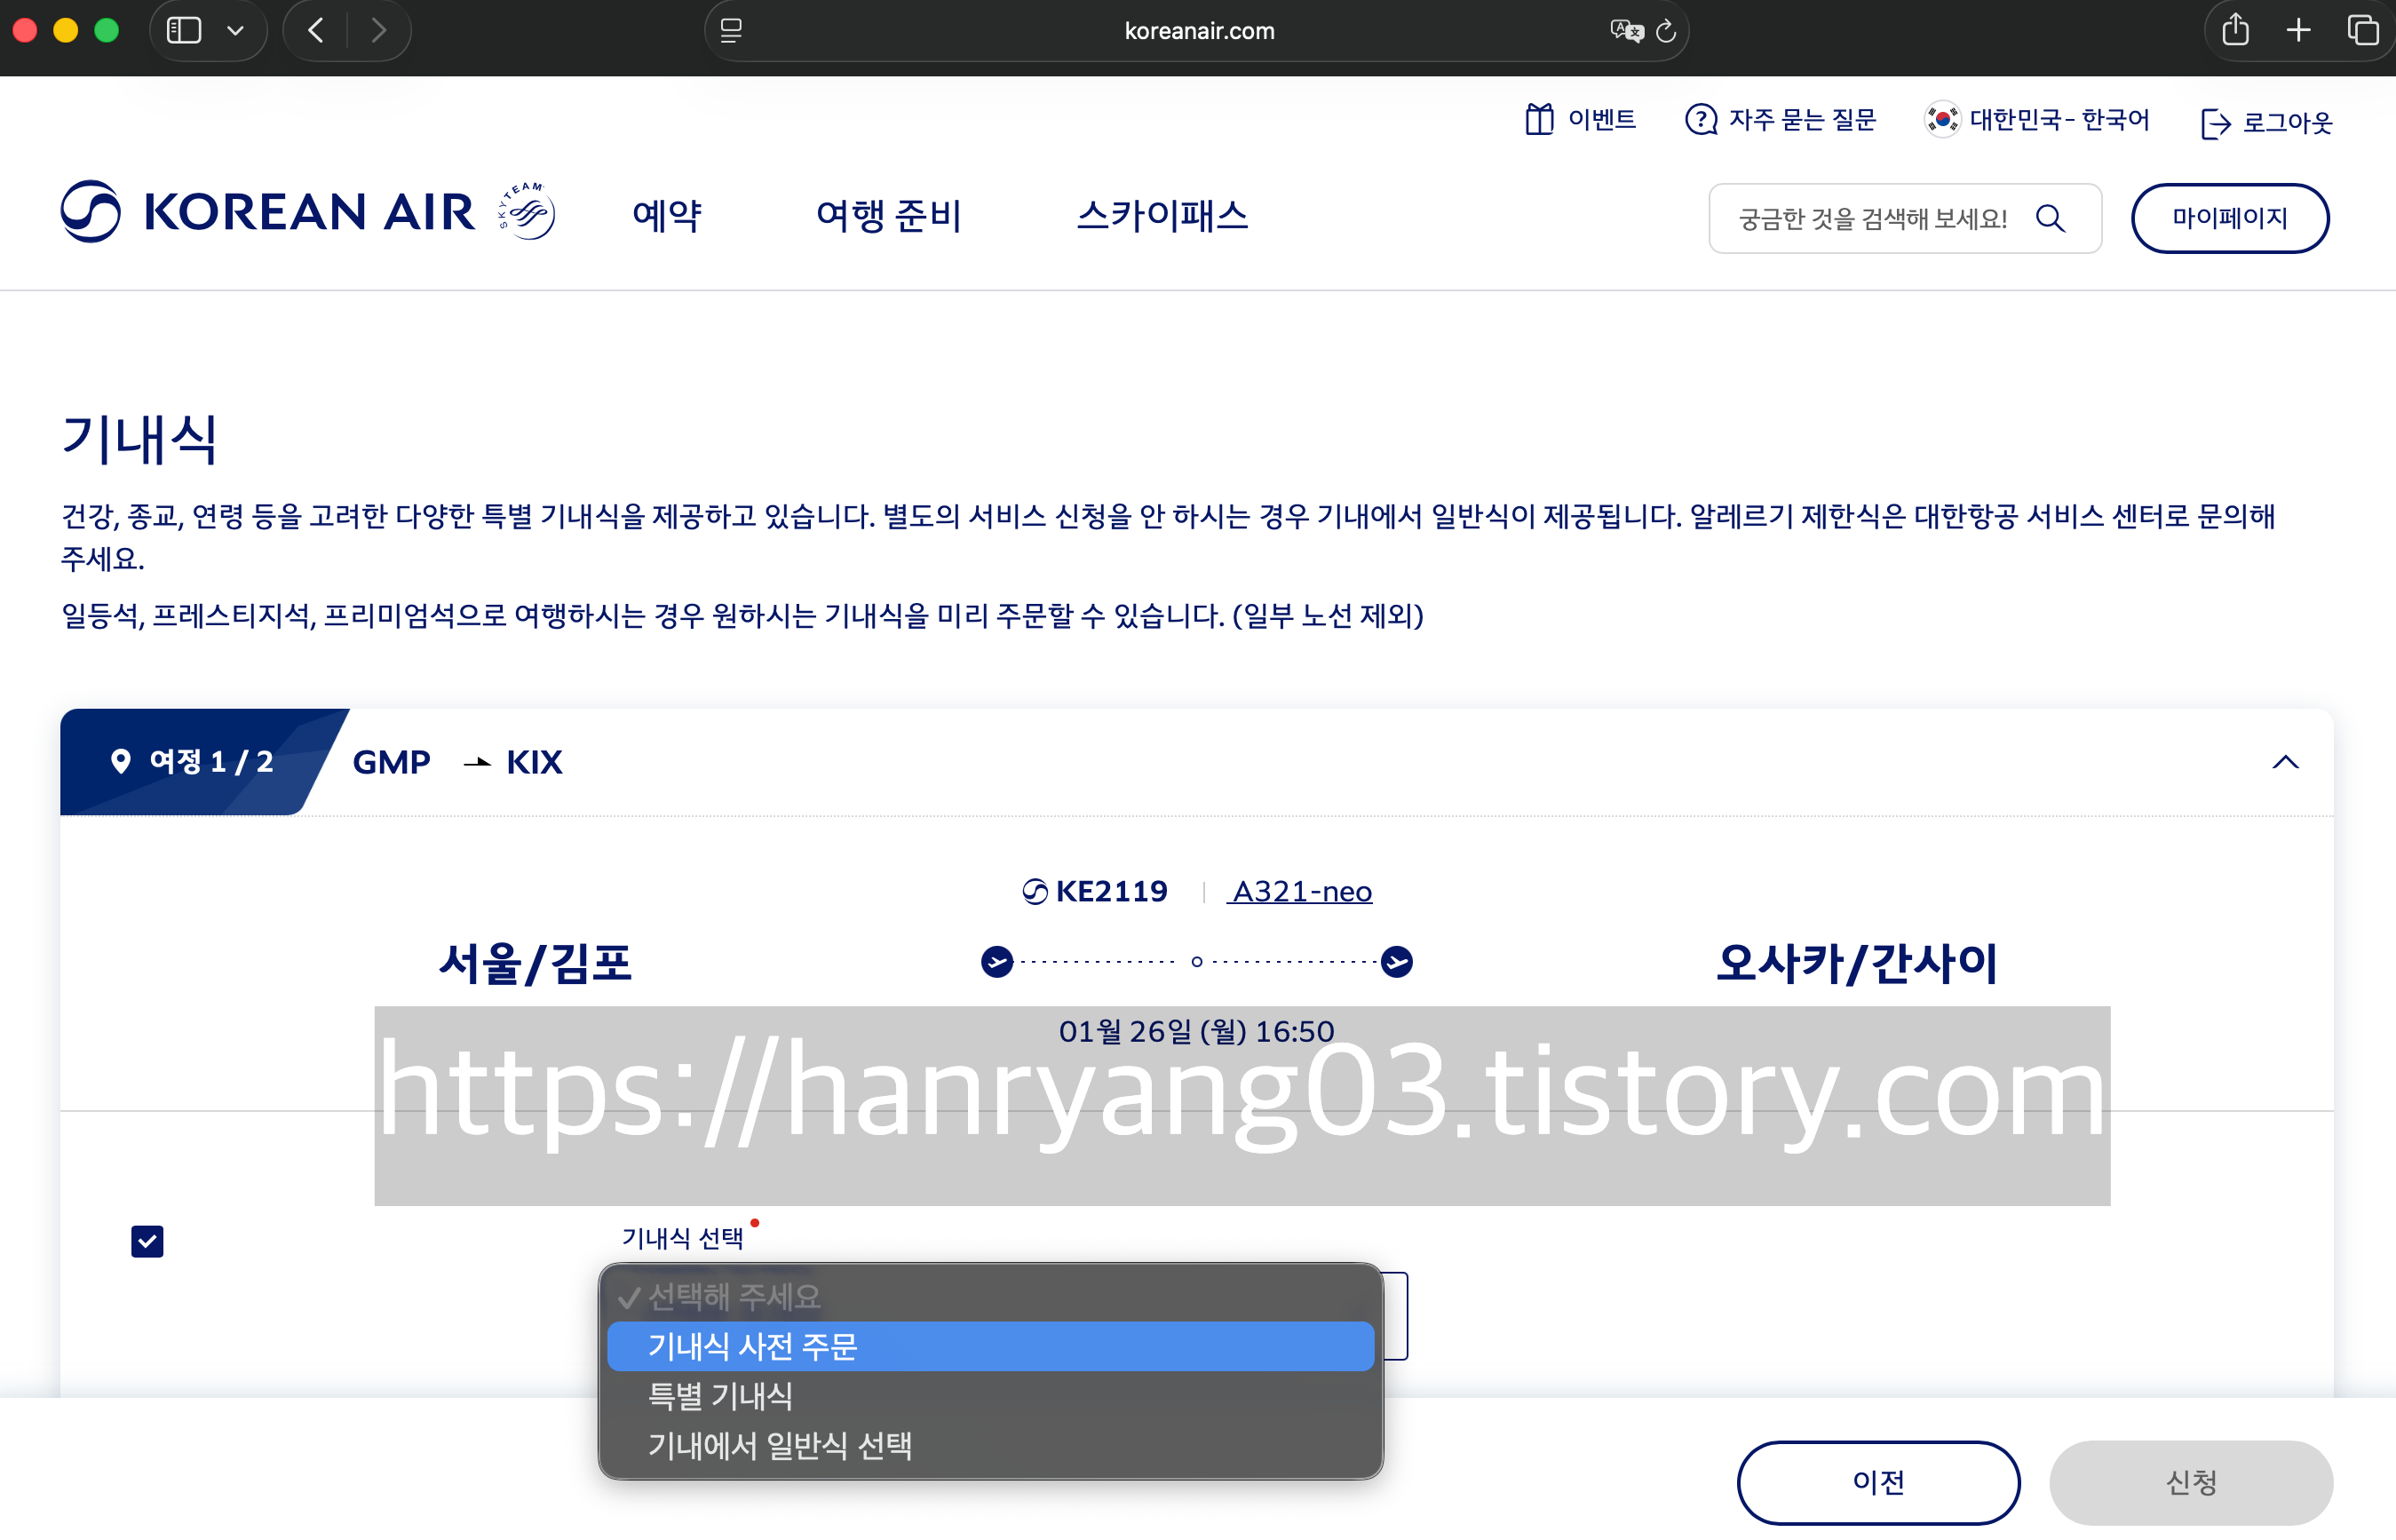Open the 스카이패스 navigation menu
Image resolution: width=2396 pixels, height=1540 pixels.
1162,216
